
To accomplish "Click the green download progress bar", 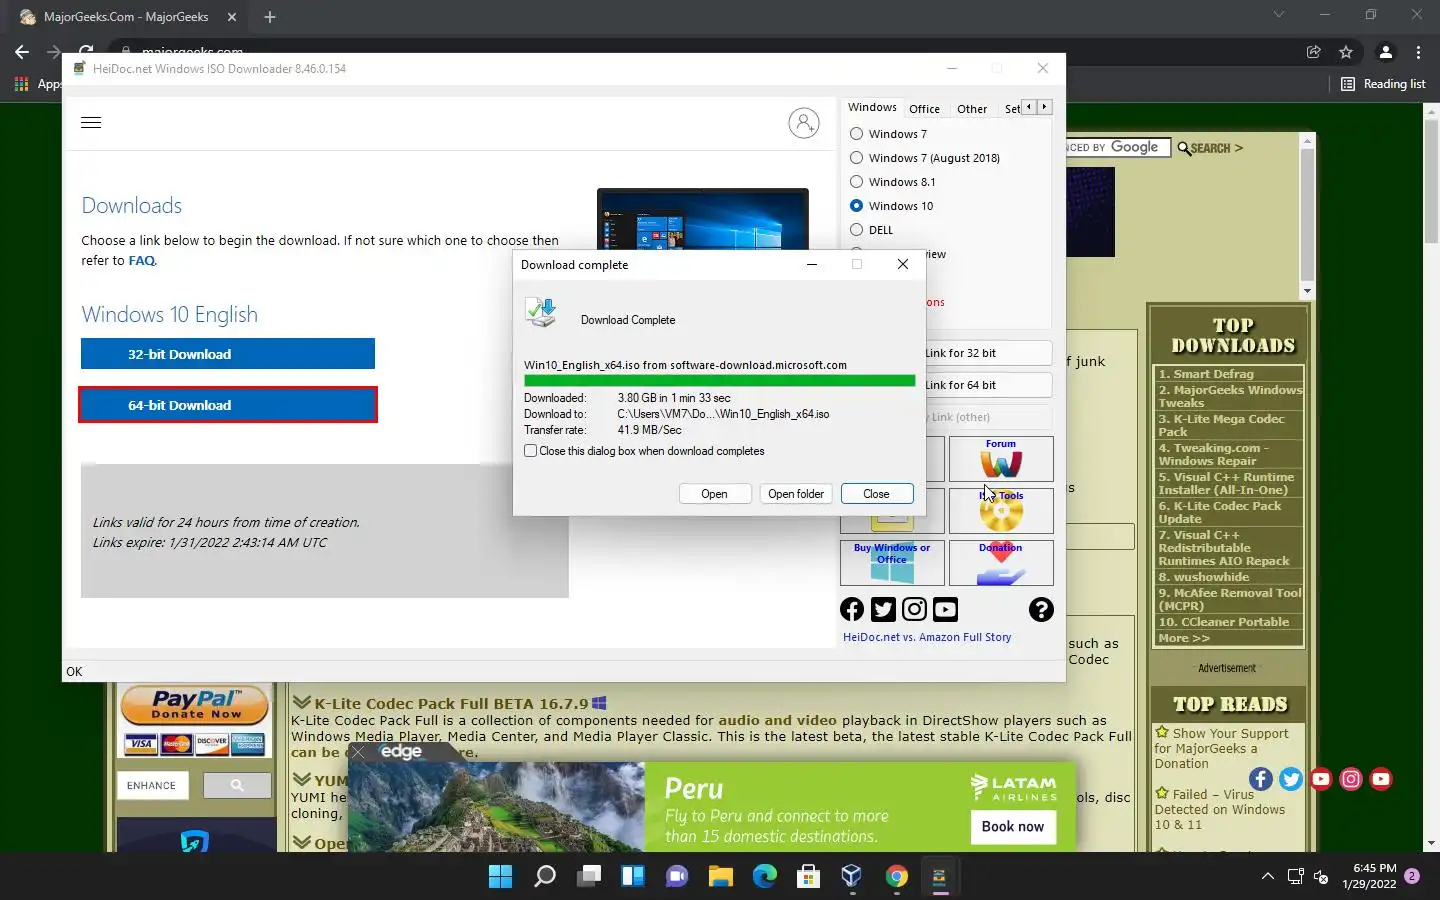I will [719, 381].
